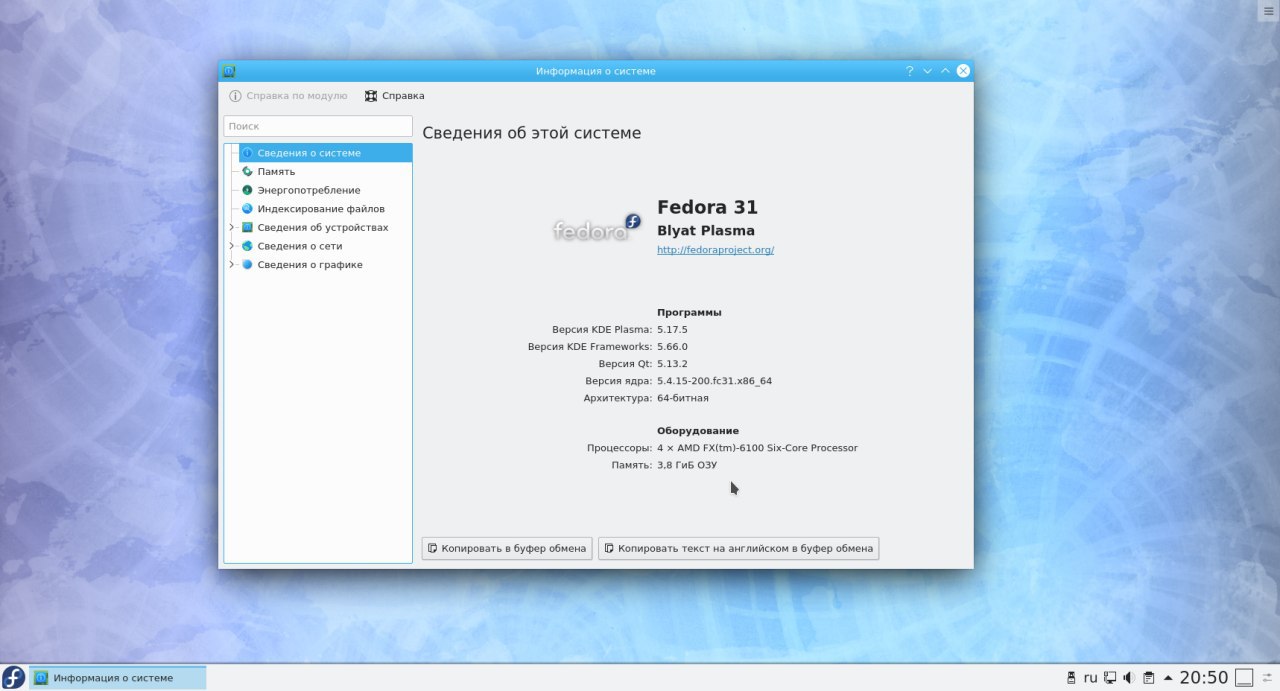Viewport: 1280px width, 691px height.
Task: Click the show desktop panel button
Action: 1243,678
